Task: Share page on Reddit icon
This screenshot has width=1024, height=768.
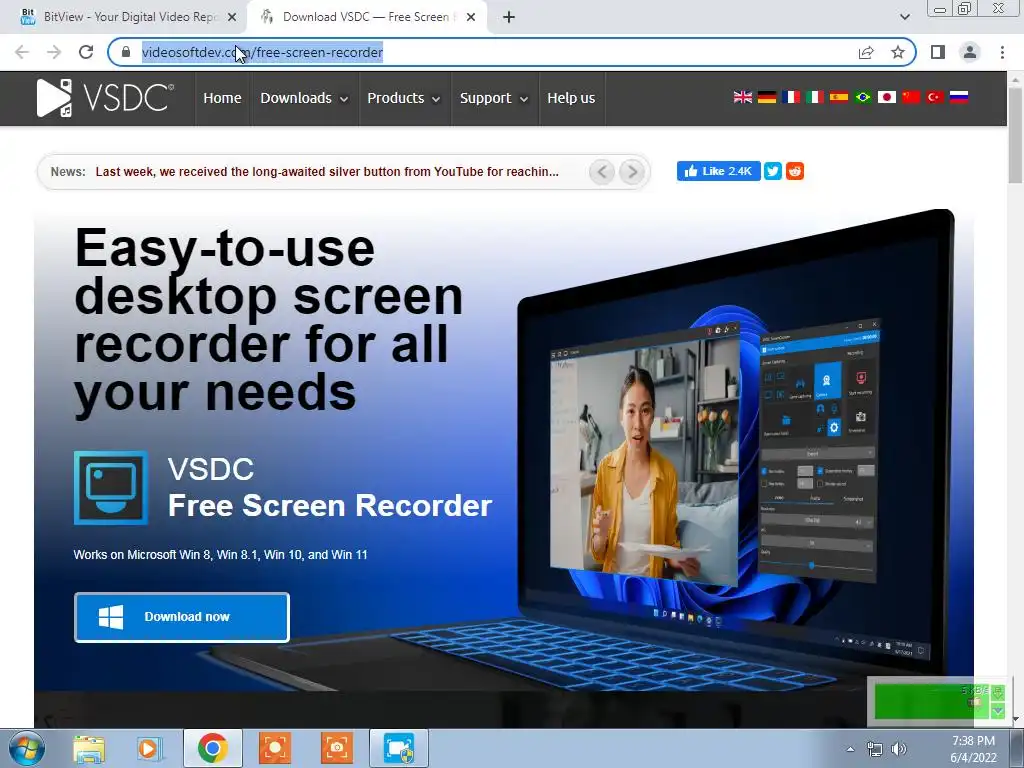Action: tap(795, 171)
